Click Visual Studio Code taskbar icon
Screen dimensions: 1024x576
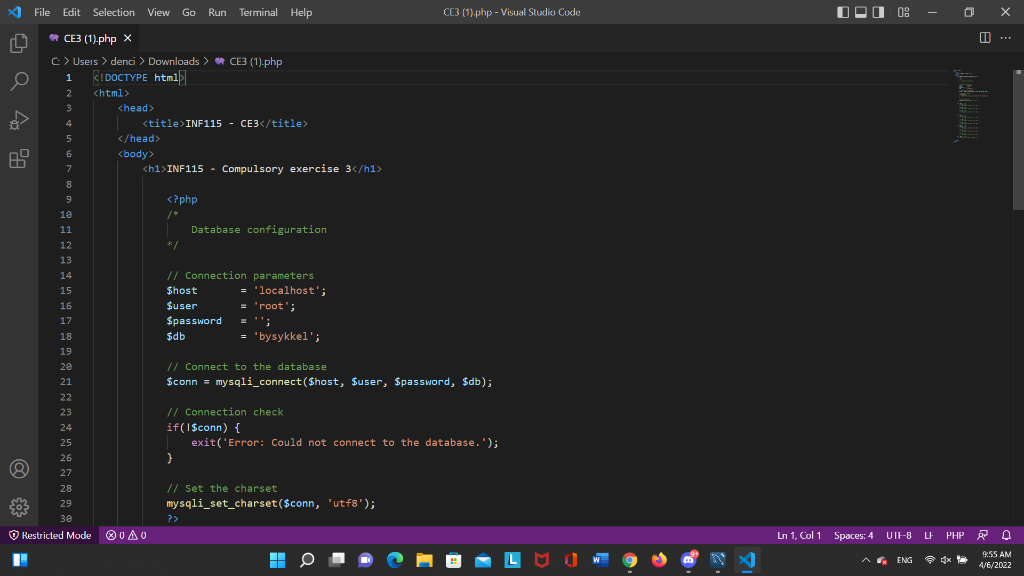[747, 560]
